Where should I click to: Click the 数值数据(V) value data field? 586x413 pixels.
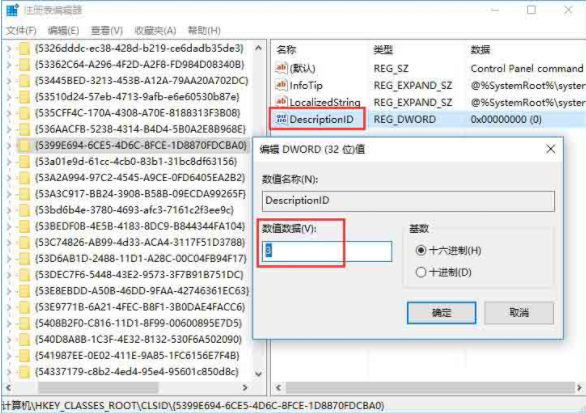tap(327, 251)
